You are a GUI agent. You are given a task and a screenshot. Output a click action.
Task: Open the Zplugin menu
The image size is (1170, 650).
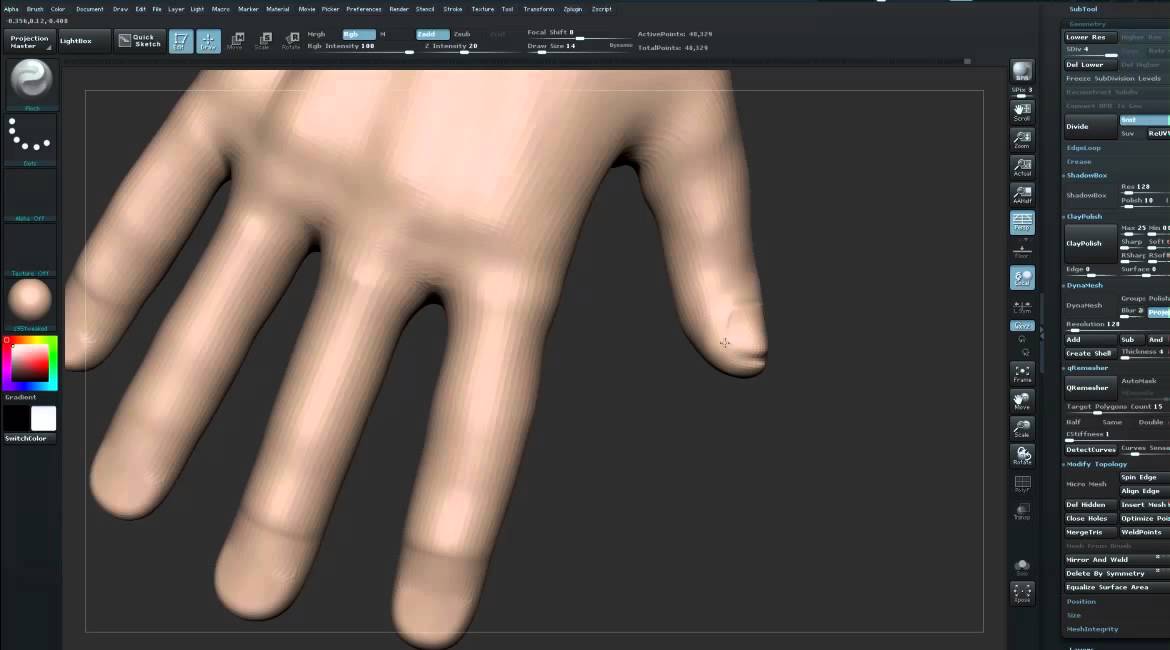pyautogui.click(x=572, y=9)
